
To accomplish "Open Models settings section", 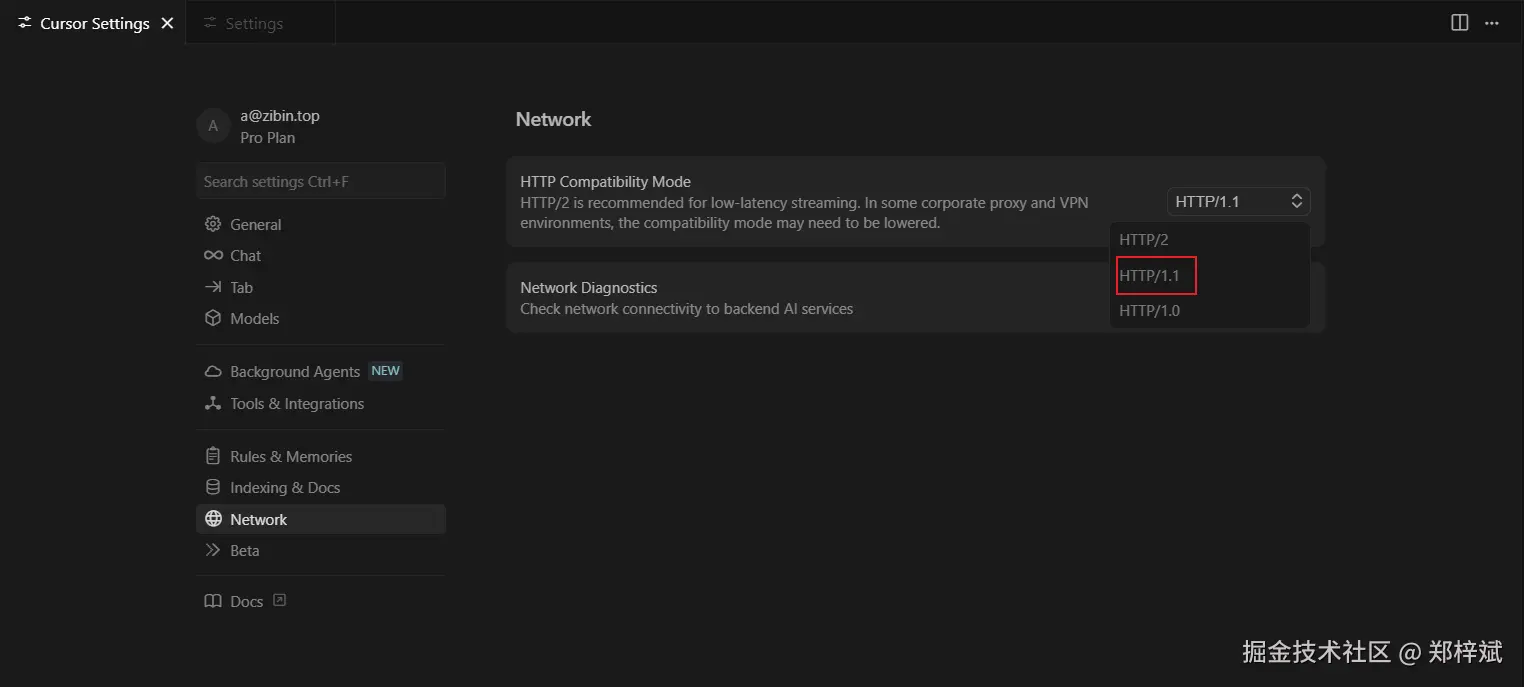I will [321, 318].
